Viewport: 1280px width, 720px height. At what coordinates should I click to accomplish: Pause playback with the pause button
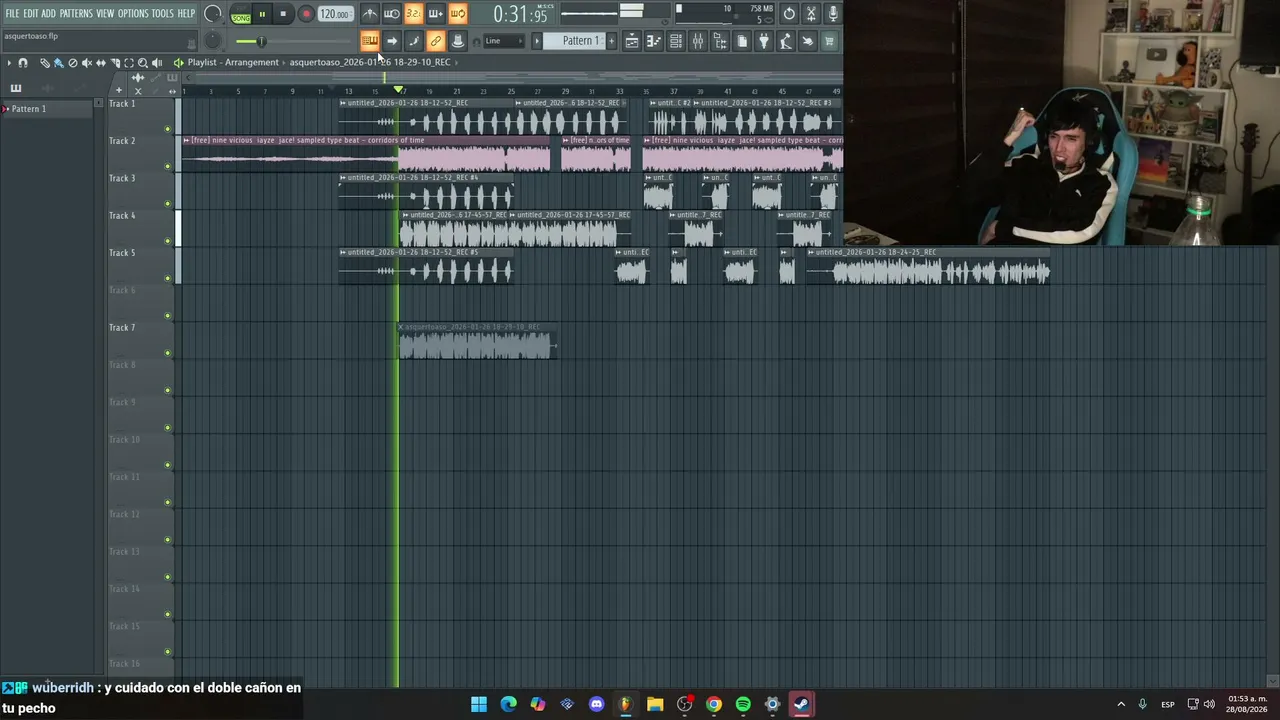[262, 14]
